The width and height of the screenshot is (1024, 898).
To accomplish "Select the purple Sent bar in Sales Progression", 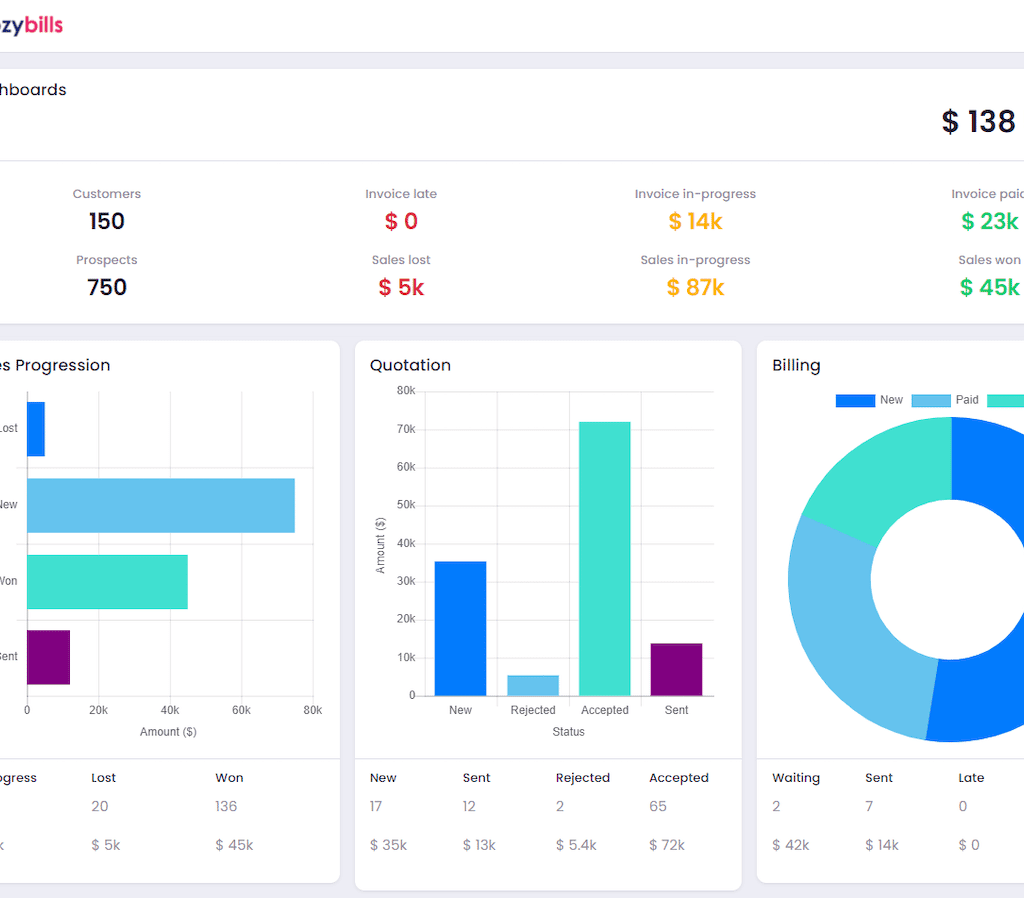I will [x=48, y=657].
